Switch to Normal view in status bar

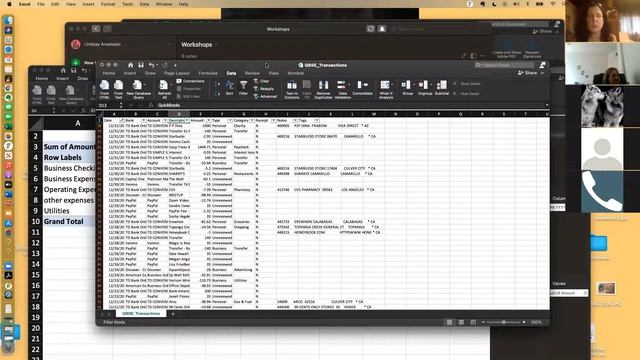click(x=449, y=322)
